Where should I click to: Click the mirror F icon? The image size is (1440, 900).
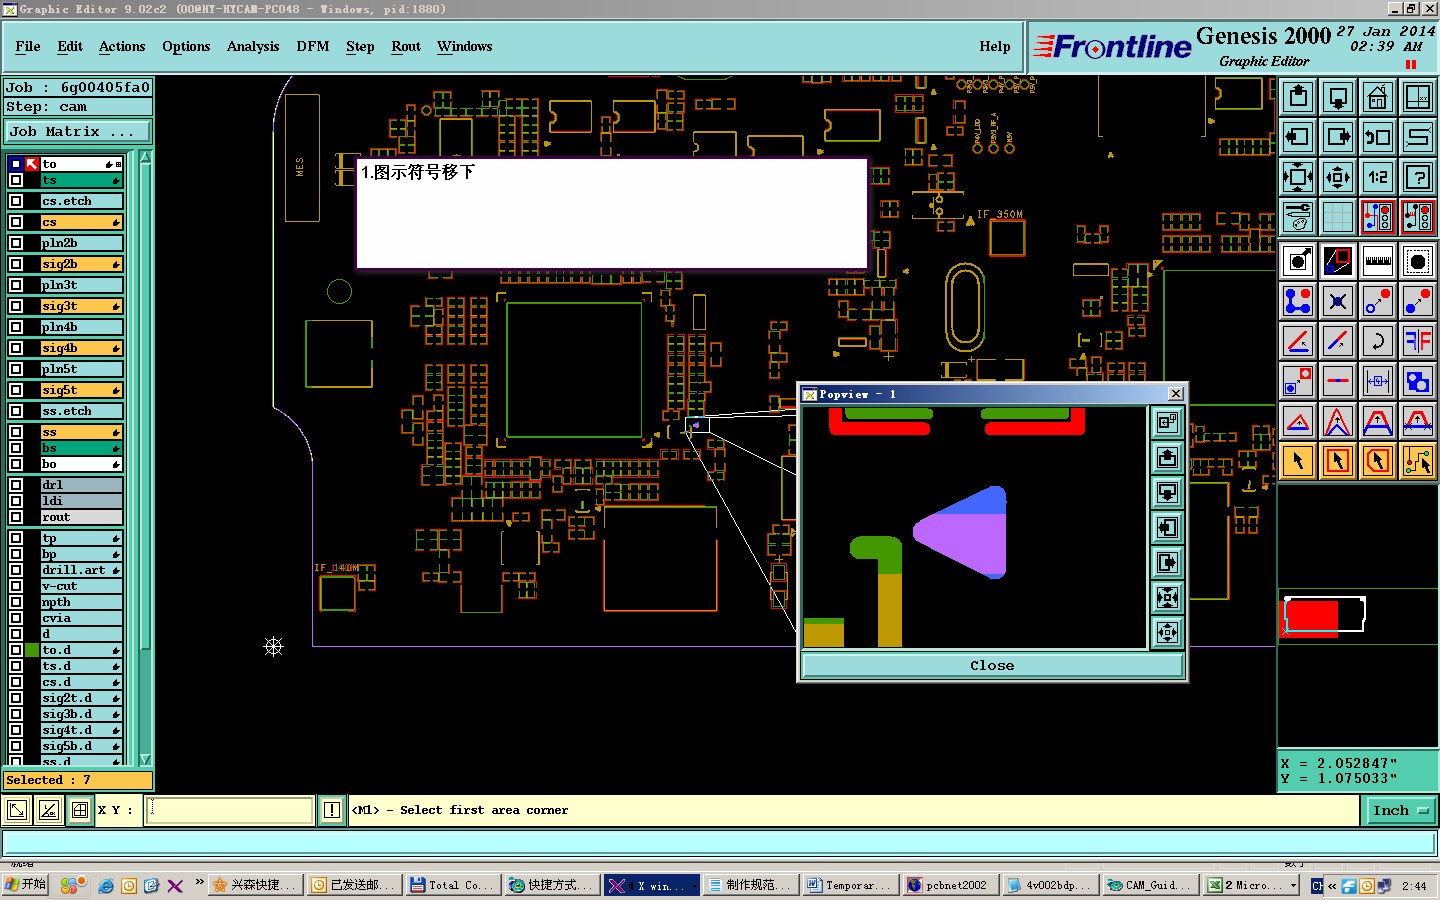point(1418,341)
